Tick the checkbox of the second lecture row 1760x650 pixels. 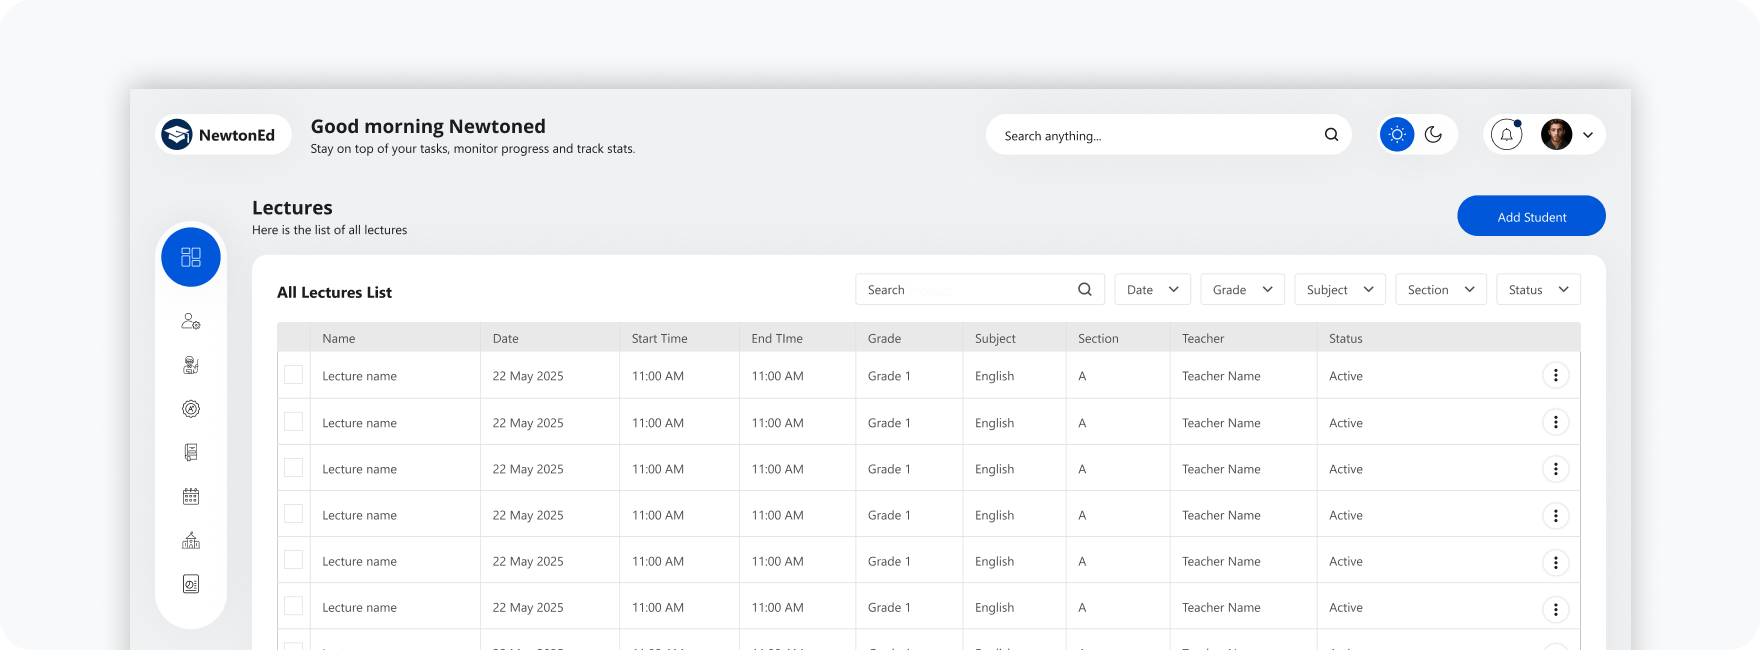pos(293,421)
